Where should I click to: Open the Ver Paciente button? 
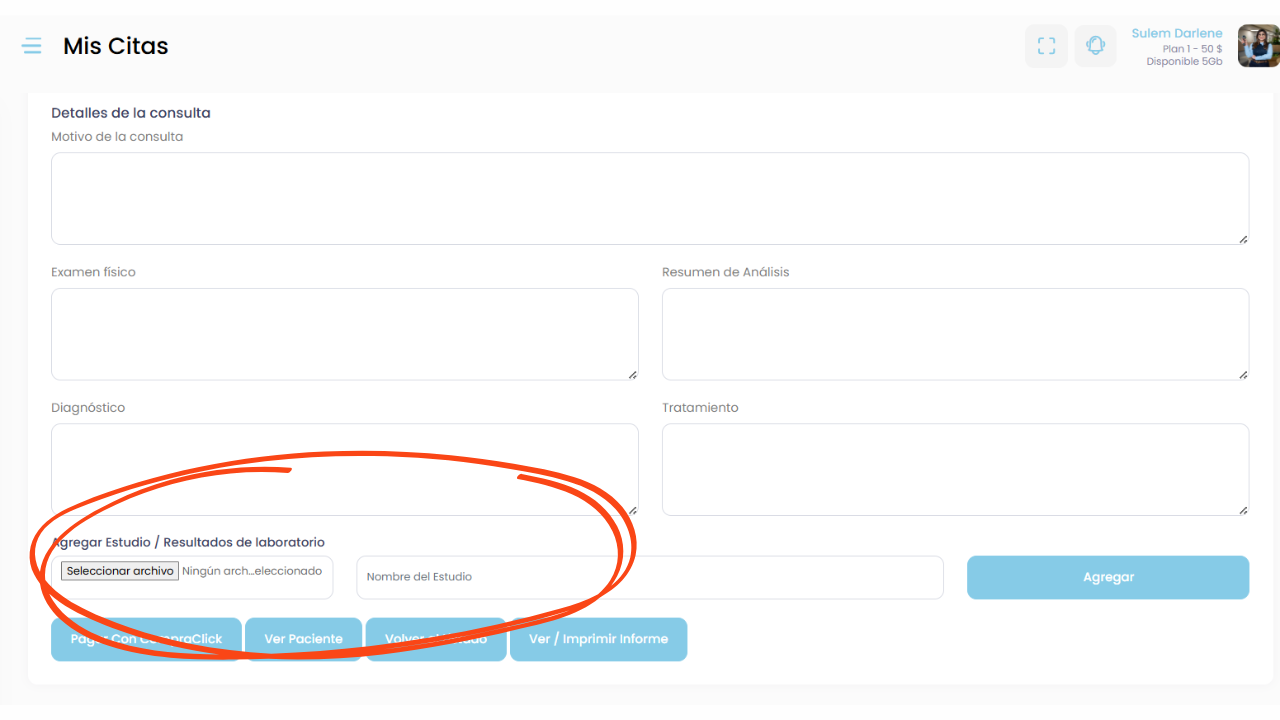click(x=303, y=639)
